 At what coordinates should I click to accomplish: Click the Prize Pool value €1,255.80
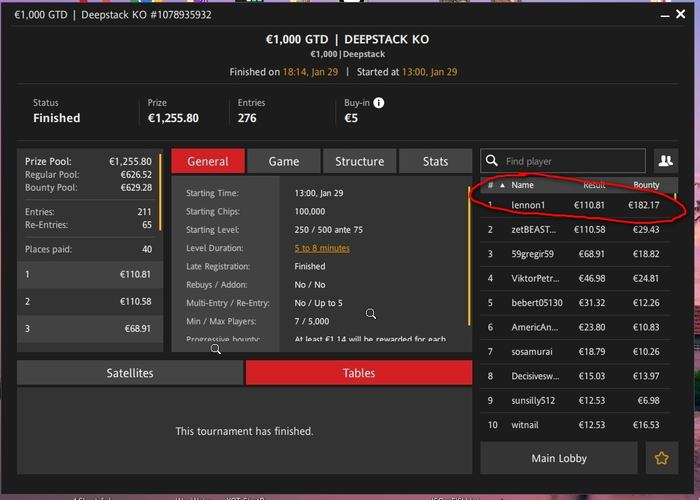(x=130, y=162)
